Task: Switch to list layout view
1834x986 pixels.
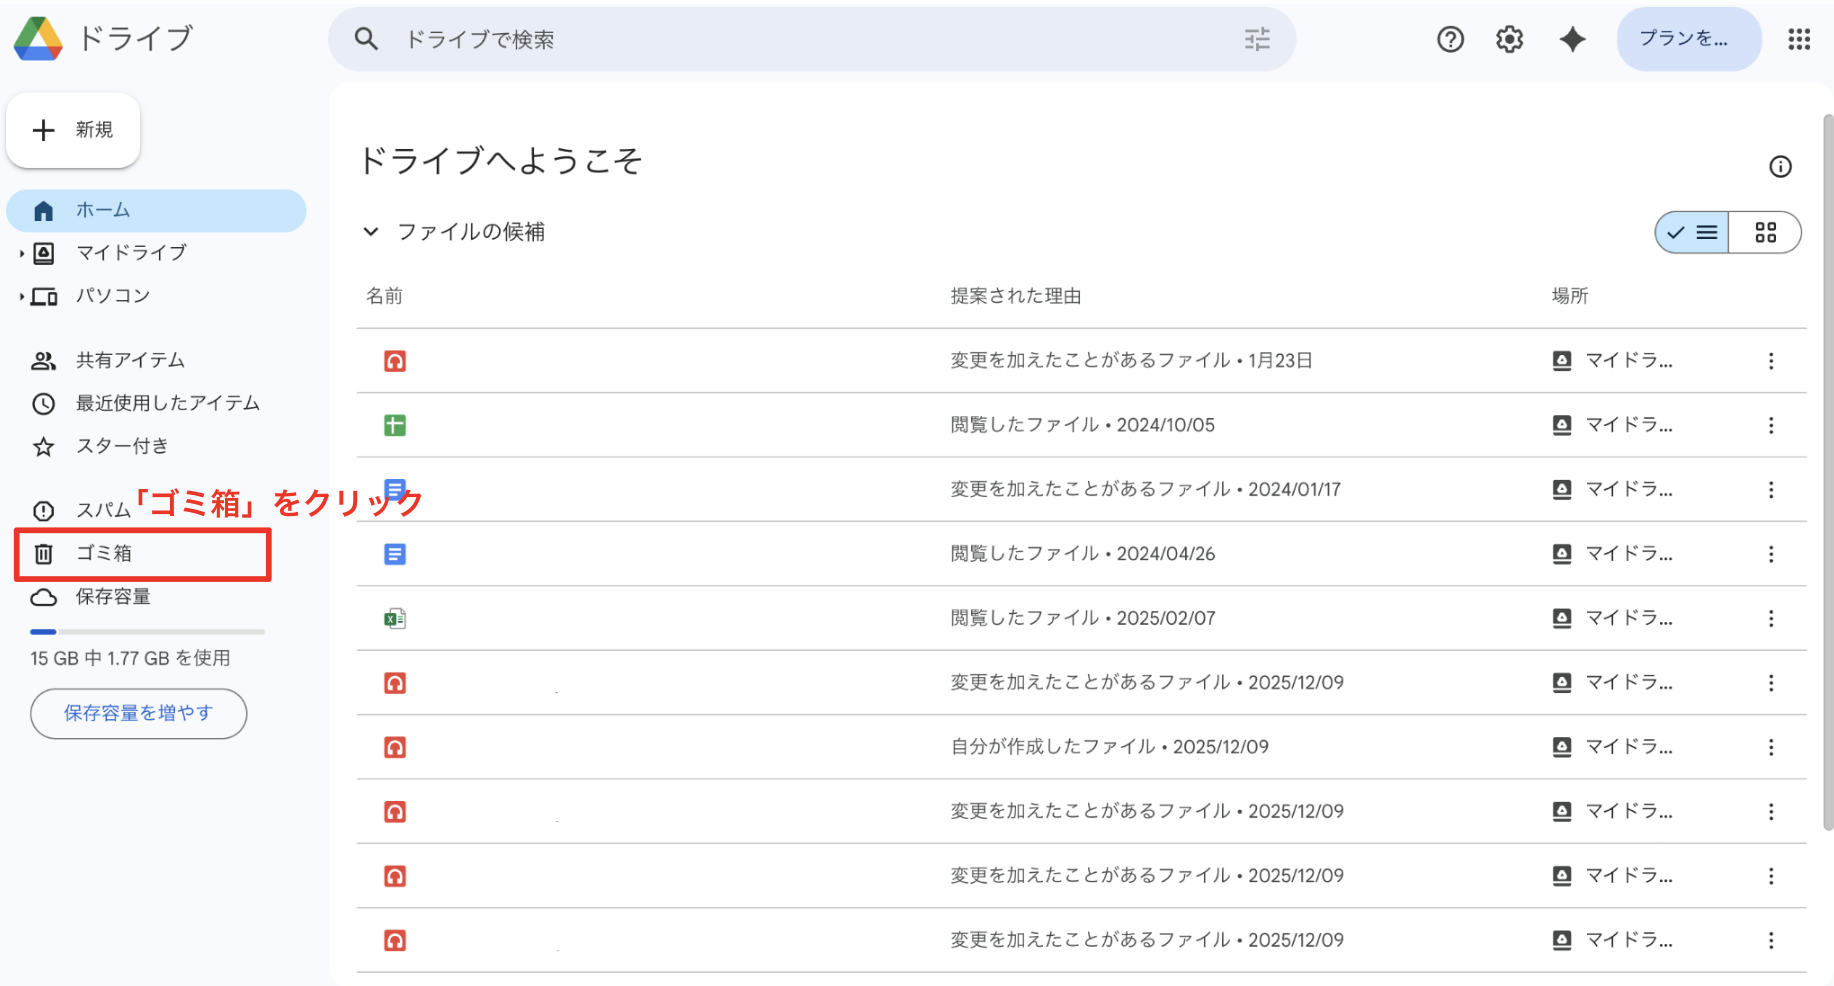Action: 1692,232
